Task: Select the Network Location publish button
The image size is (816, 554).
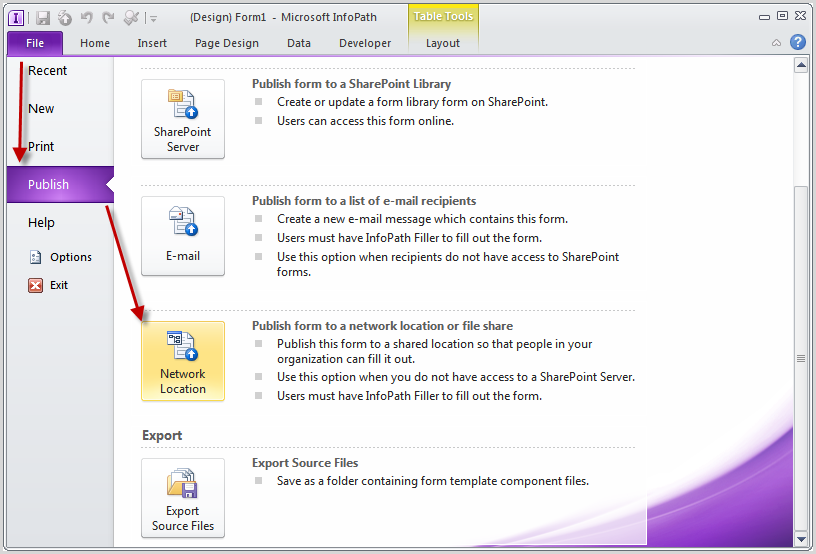Action: [x=183, y=361]
